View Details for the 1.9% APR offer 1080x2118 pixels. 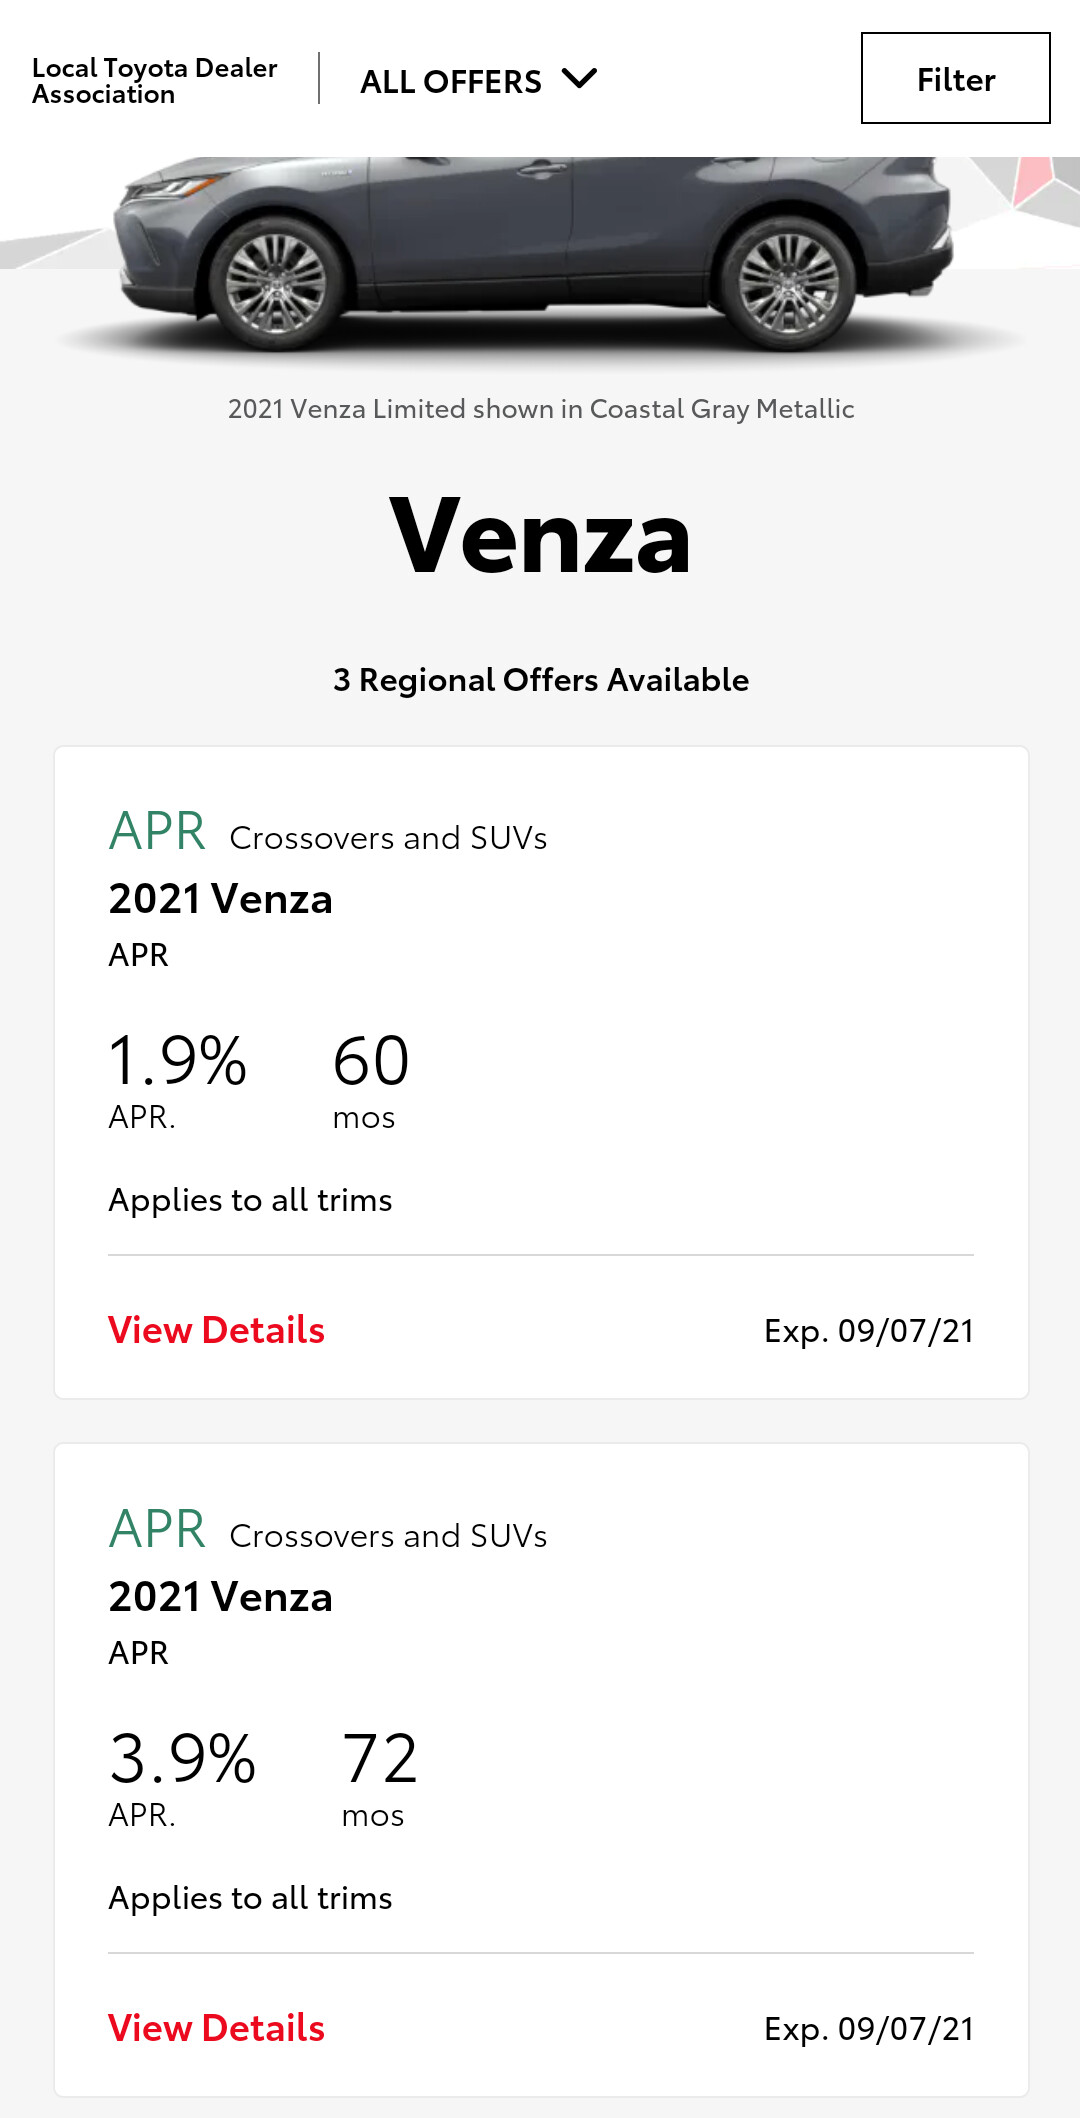[x=216, y=1330]
